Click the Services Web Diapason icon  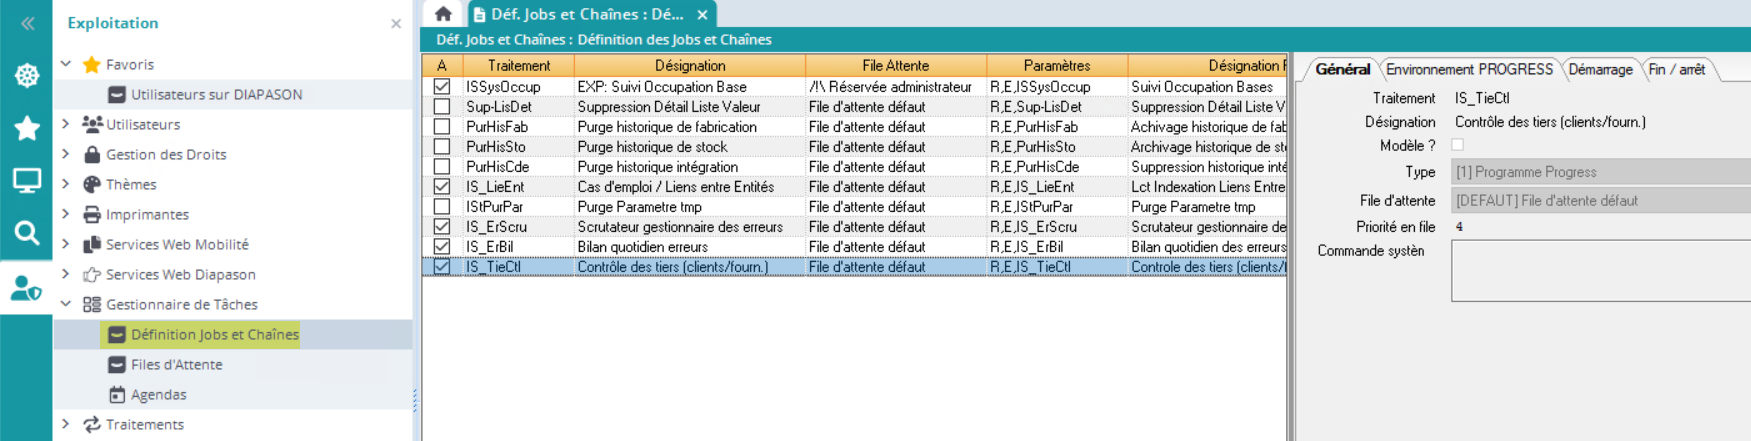click(x=92, y=274)
